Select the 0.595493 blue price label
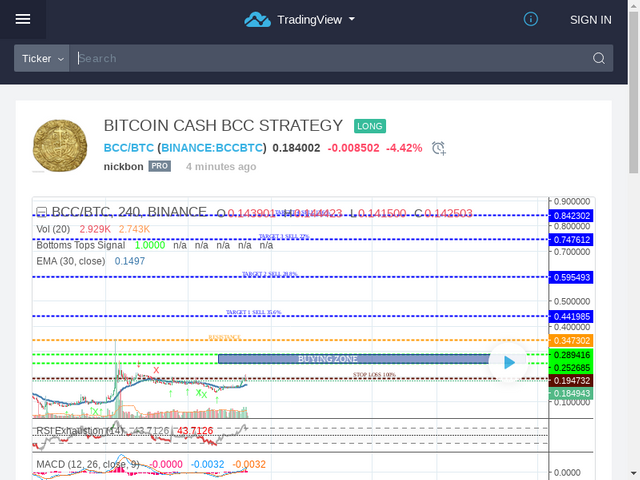The height and width of the screenshot is (480, 640). click(571, 278)
